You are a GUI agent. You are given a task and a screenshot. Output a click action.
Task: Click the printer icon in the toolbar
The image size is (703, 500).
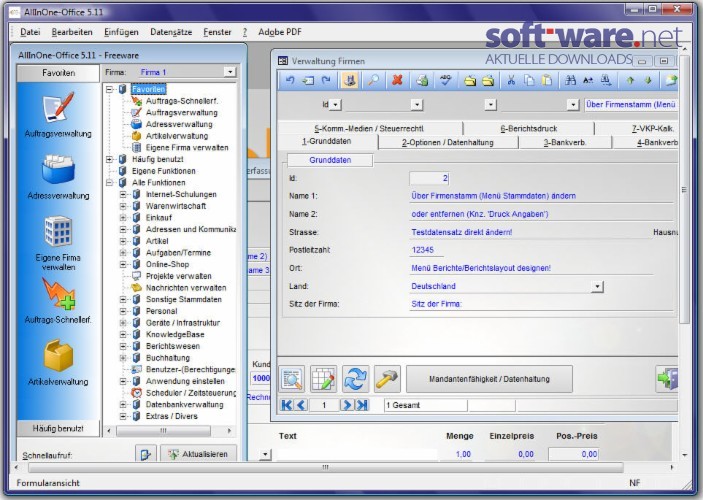click(422, 80)
